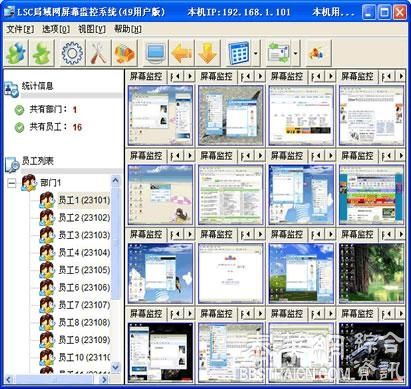Screen dimensions: 411x389
Task: Click the 统计信息 section icon
Action: [x=12, y=89]
